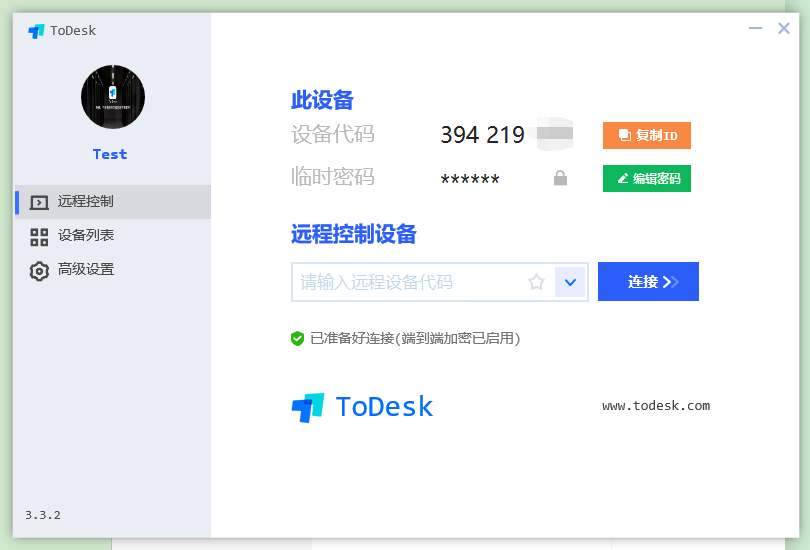Expand the remote device code dropdown arrow
Screen dimensions: 810x550
(x=570, y=282)
